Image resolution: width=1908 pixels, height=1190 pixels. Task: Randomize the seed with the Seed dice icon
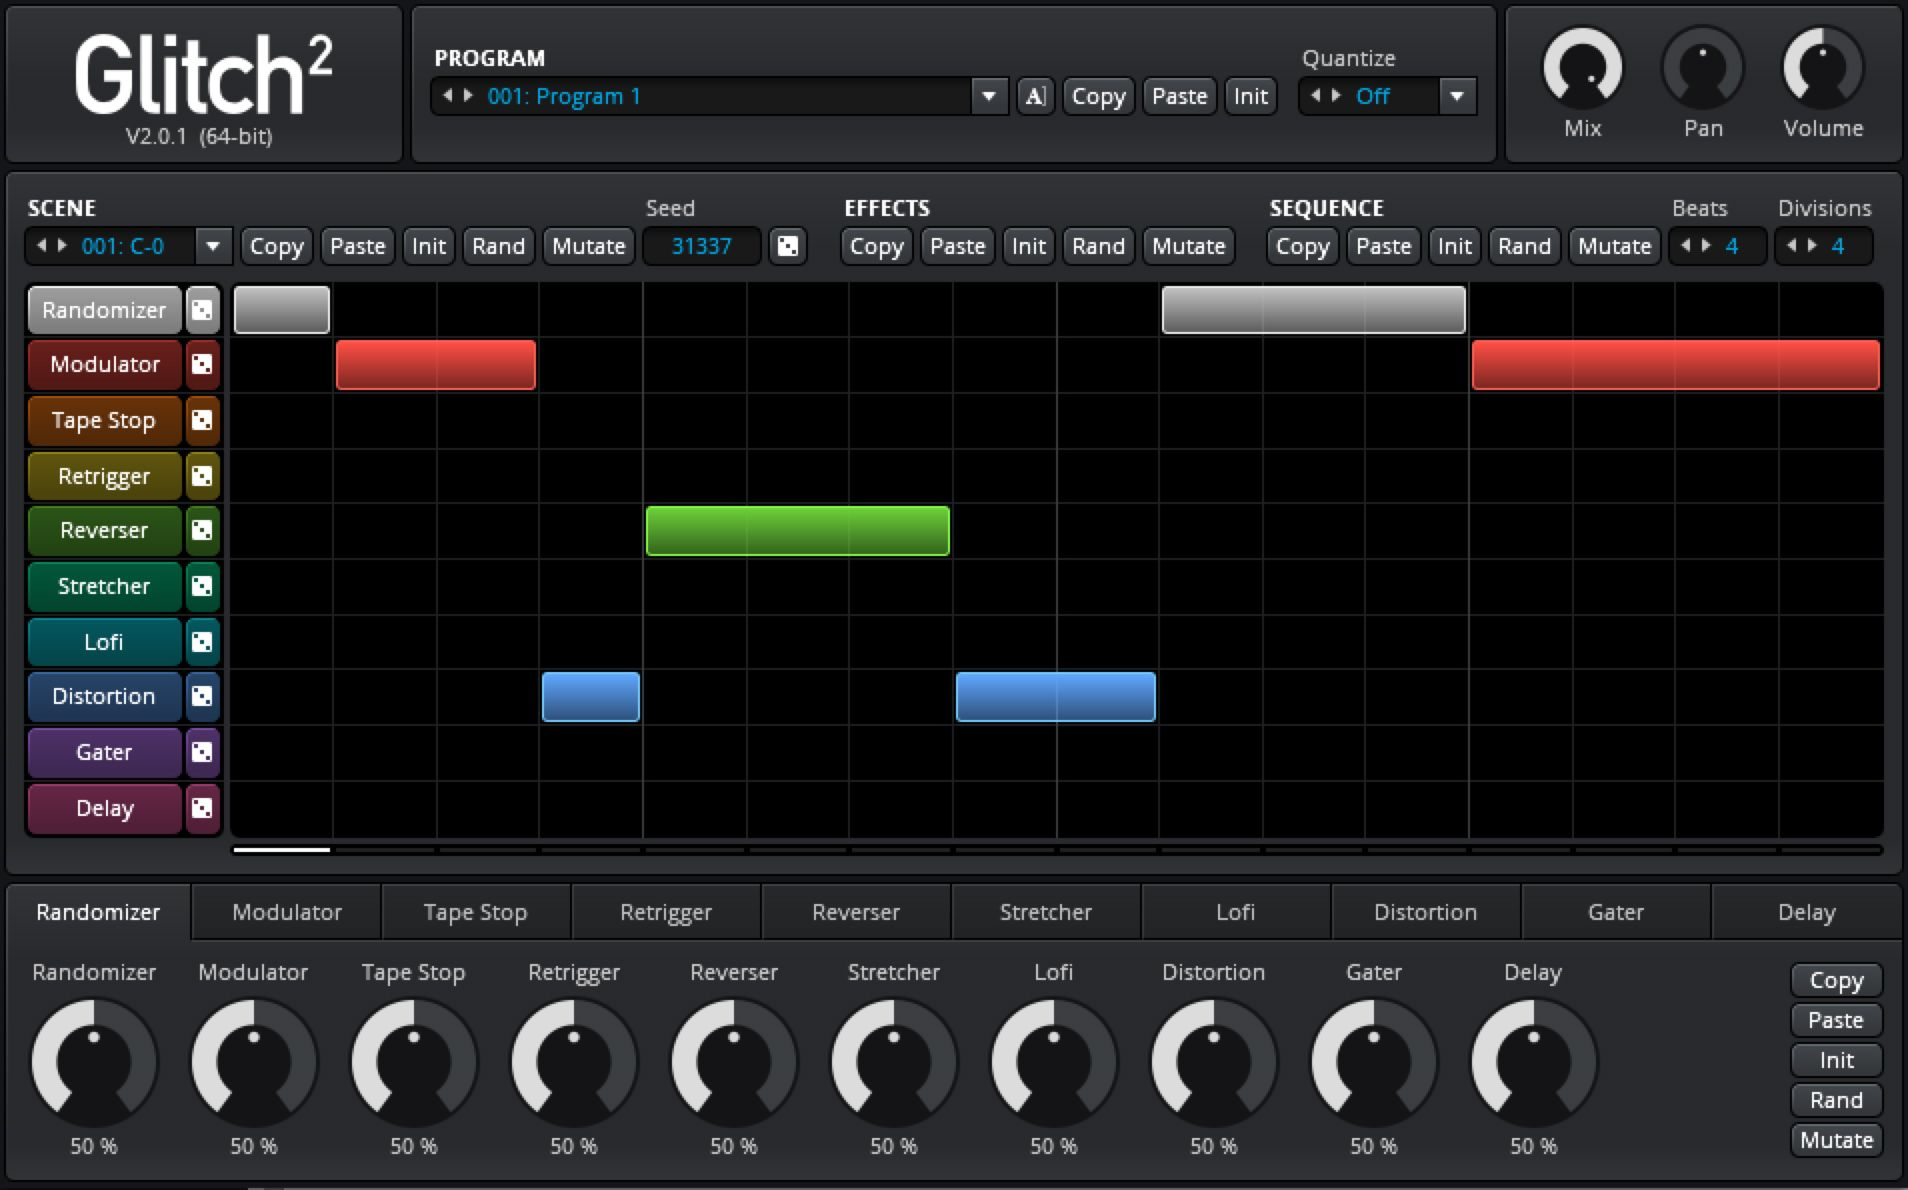[788, 246]
